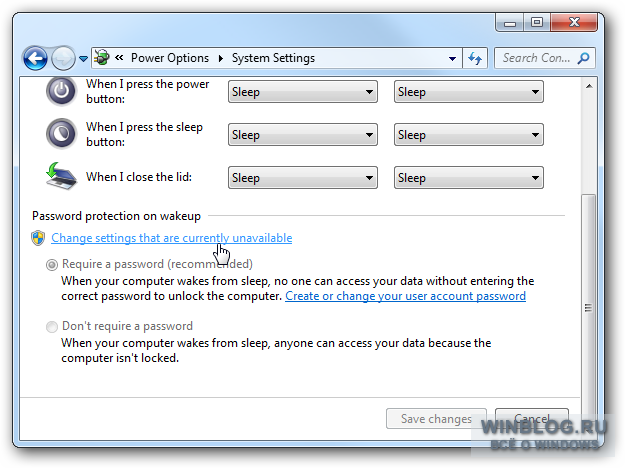625x468 pixels.
Task: Open first close the lid Sleep dropdown
Action: click(x=303, y=178)
